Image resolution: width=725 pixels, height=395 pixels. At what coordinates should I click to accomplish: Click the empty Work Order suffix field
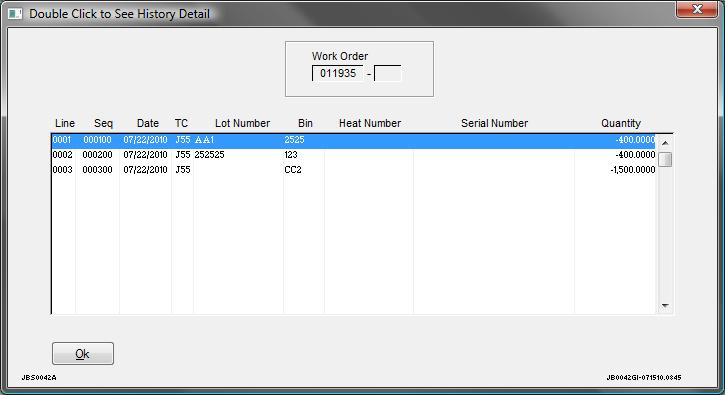pos(387,74)
